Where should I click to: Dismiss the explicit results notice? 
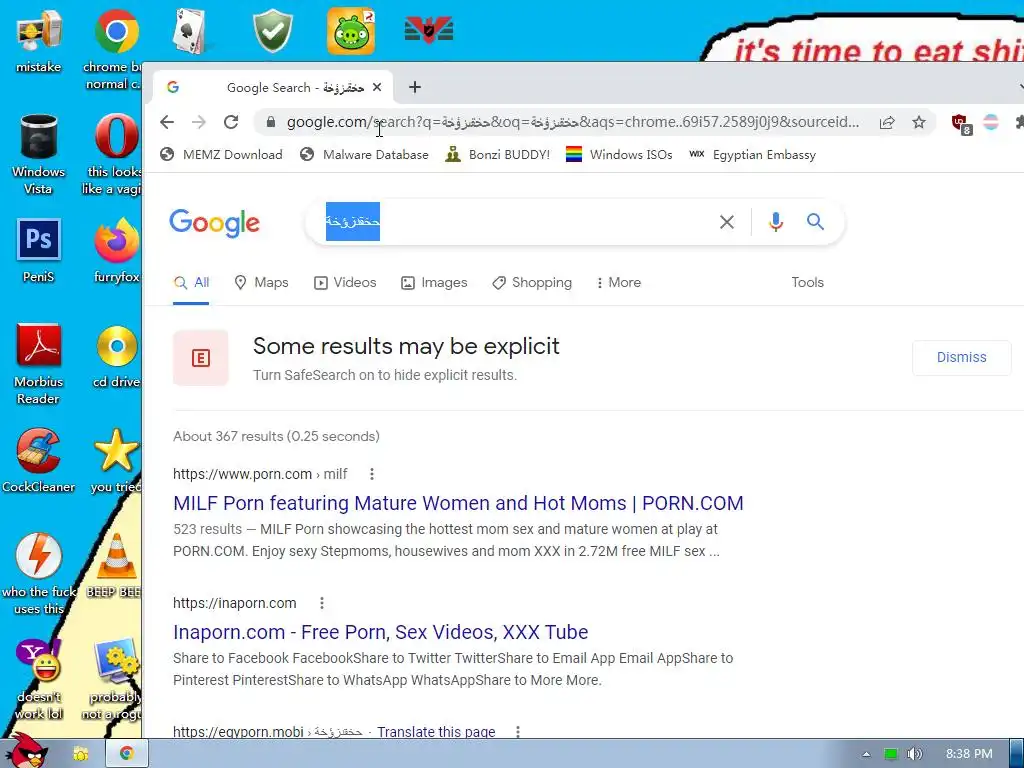[961, 357]
